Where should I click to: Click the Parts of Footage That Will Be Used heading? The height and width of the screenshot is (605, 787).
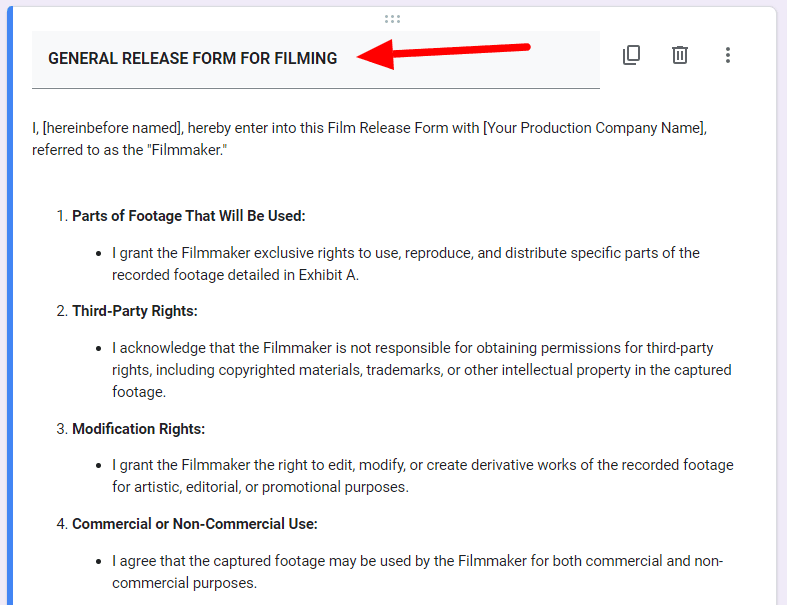[x=188, y=216]
